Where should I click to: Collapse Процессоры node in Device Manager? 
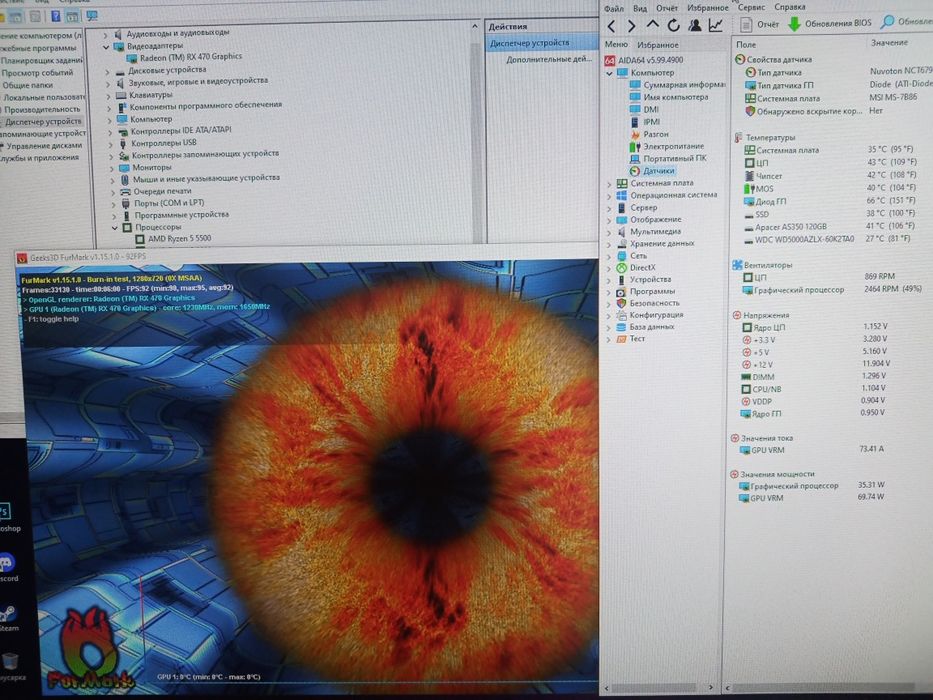114,228
